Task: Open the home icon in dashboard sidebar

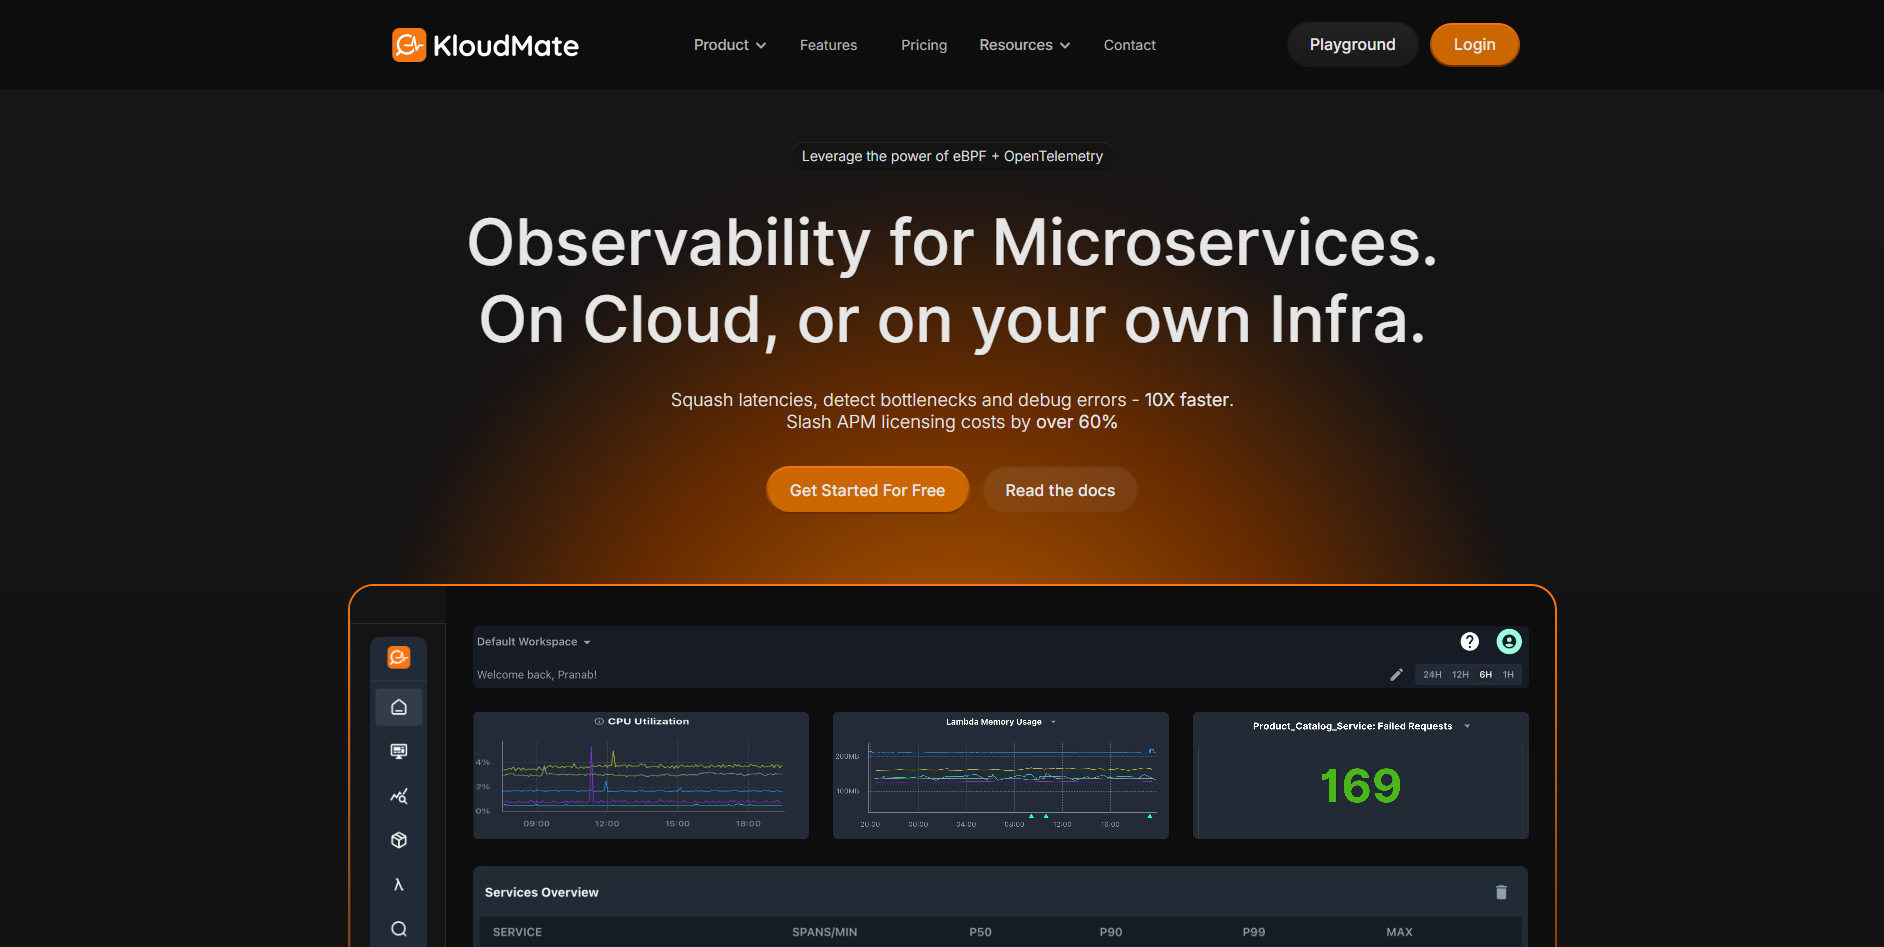Action: tap(399, 707)
